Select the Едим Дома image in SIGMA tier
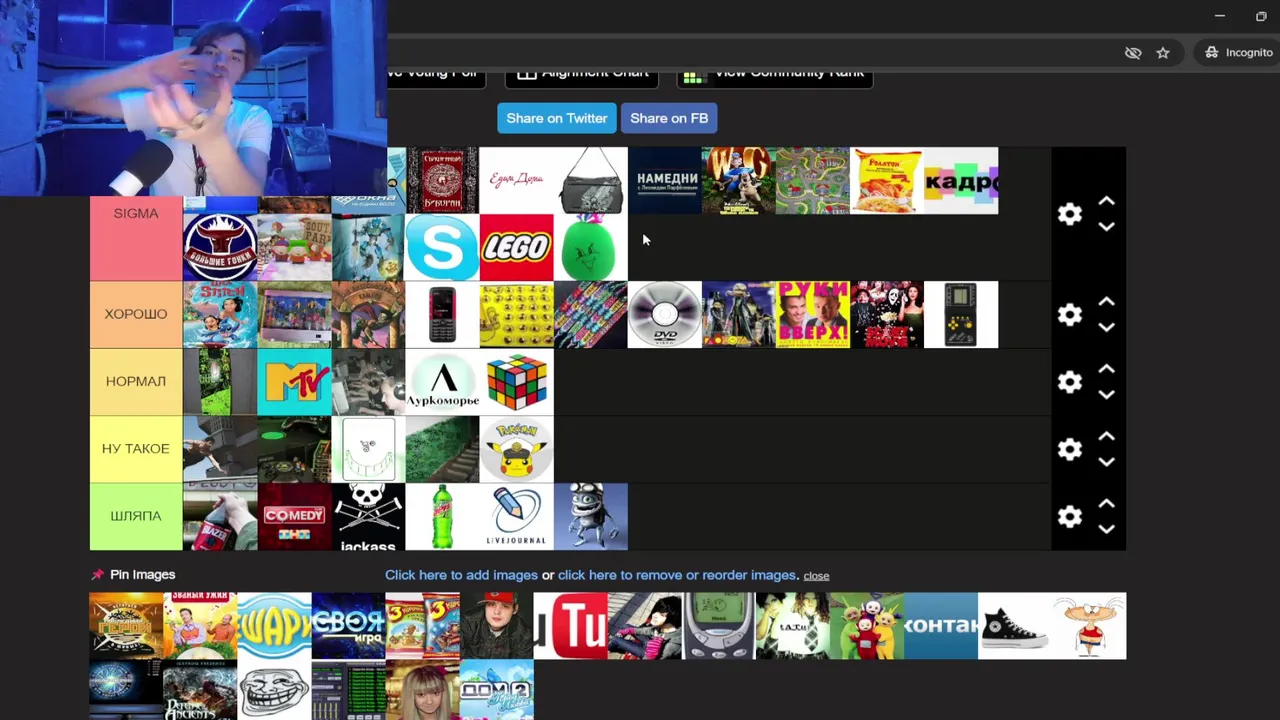1280x720 pixels. pos(516,181)
